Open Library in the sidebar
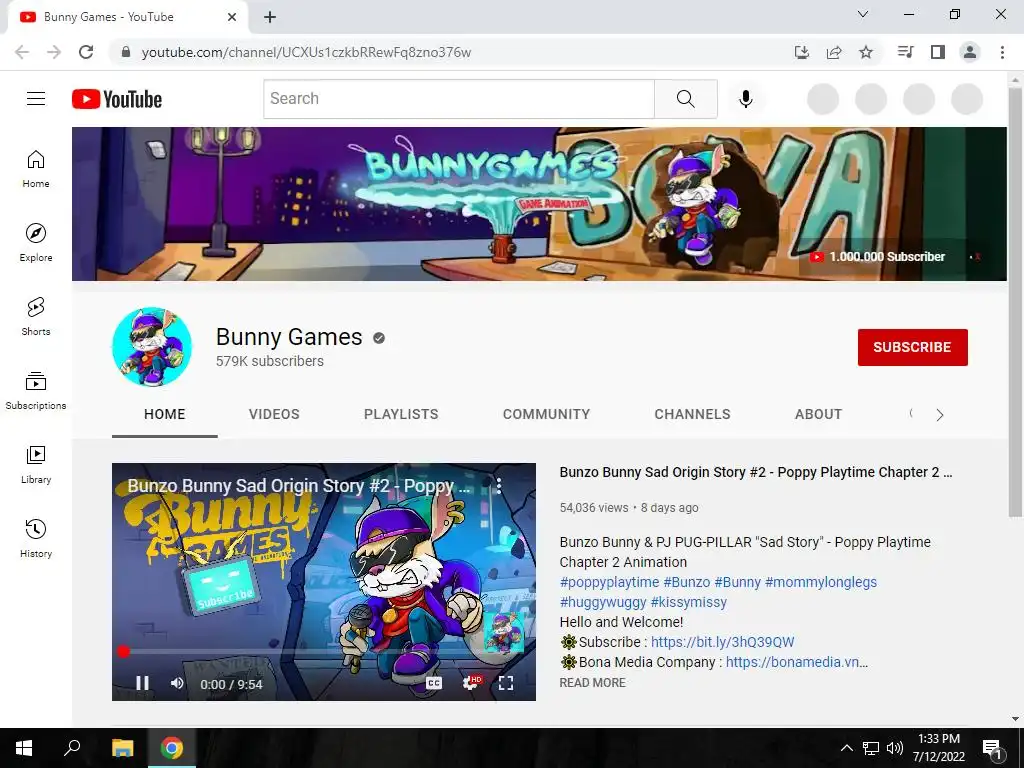1024x768 pixels. (36, 464)
